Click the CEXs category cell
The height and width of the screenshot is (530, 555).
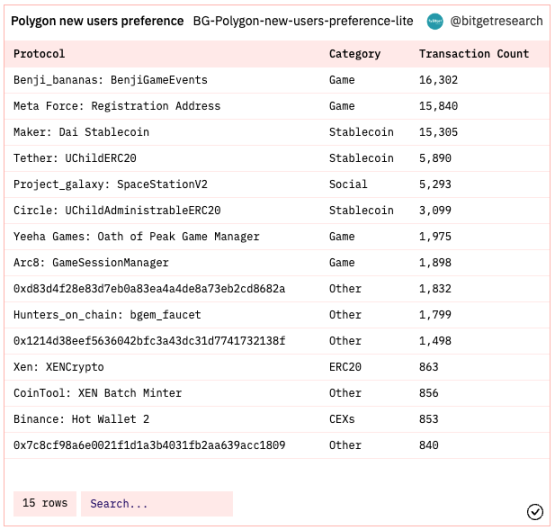click(x=342, y=419)
